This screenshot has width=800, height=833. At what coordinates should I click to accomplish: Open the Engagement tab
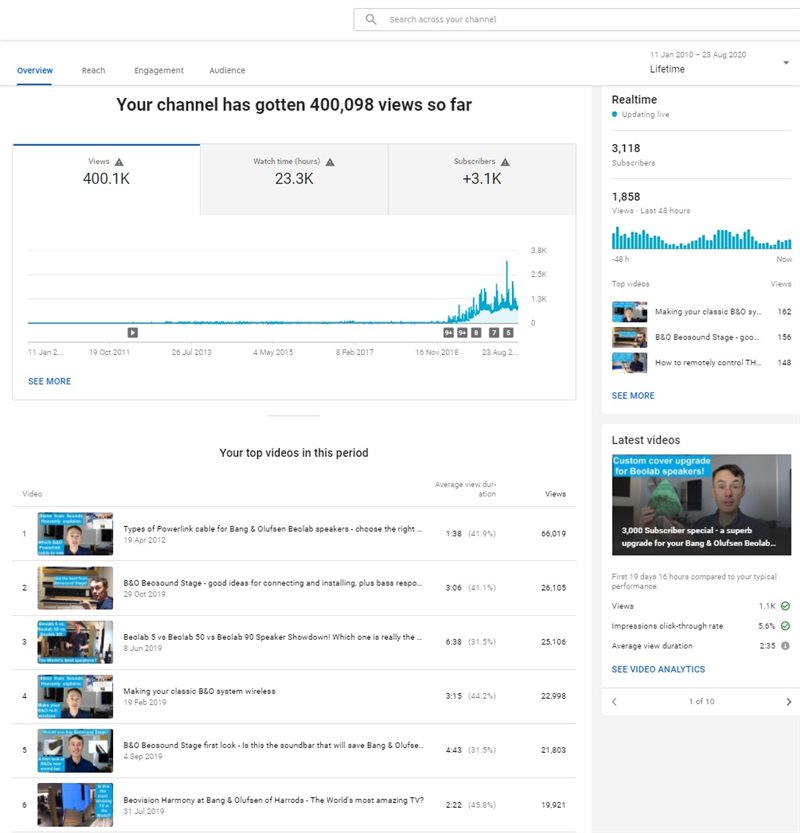point(159,71)
